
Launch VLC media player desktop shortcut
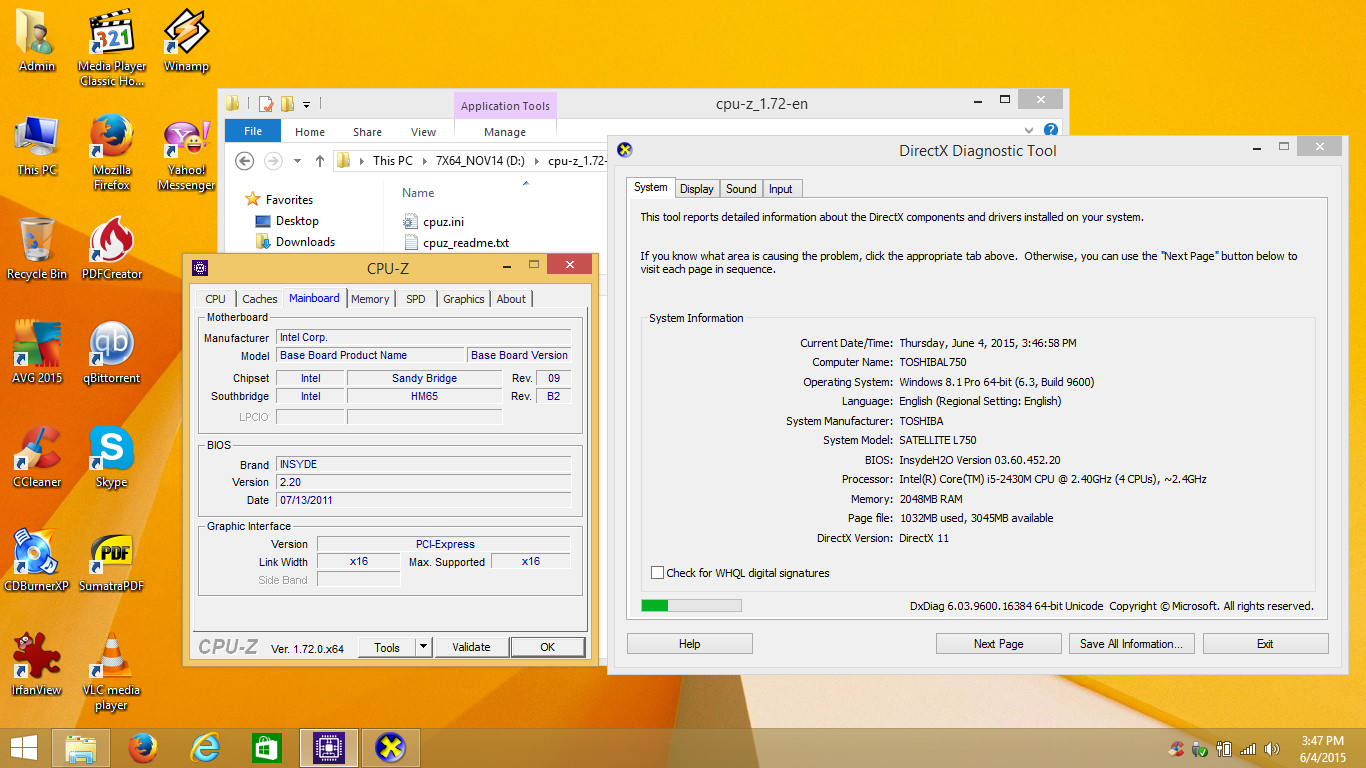[112, 672]
